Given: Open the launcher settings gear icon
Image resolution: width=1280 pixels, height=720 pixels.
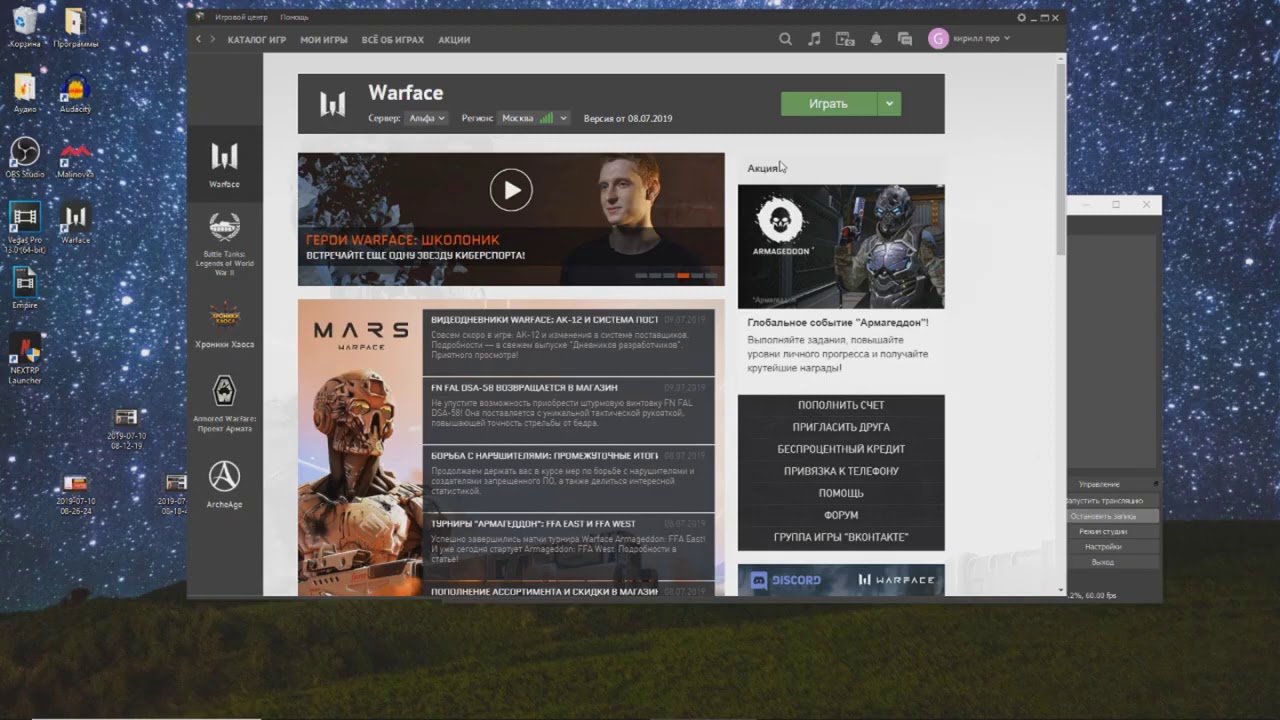Looking at the screenshot, I should (1022, 17).
